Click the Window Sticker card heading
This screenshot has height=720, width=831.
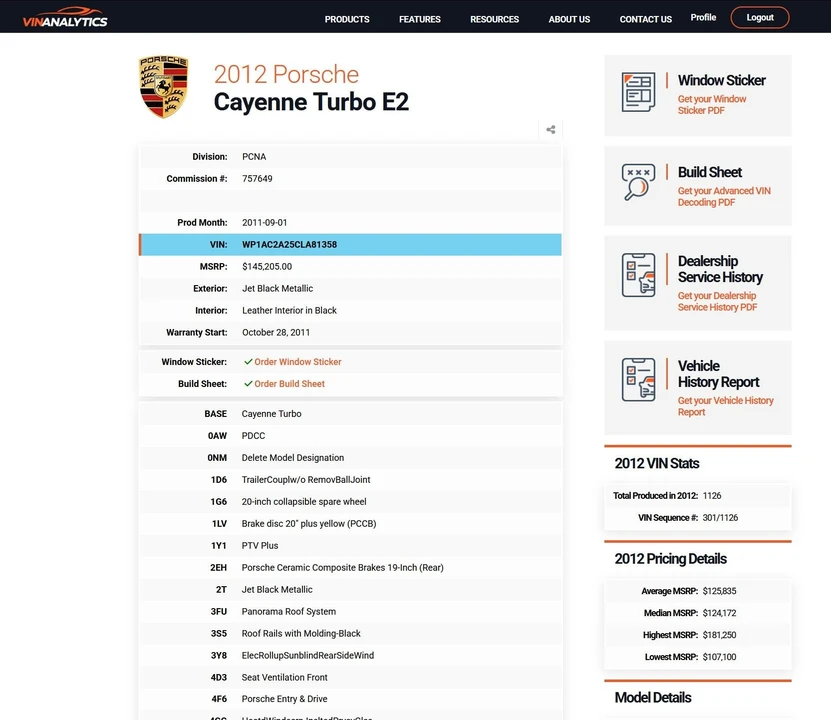(722, 80)
